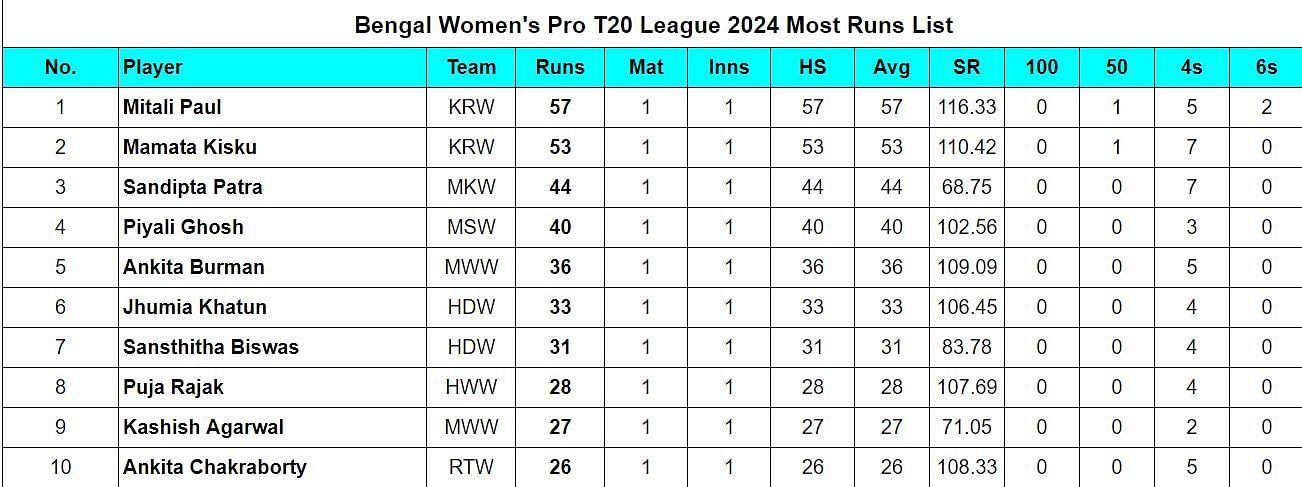
Task: Select the Runs column header
Action: click(560, 67)
